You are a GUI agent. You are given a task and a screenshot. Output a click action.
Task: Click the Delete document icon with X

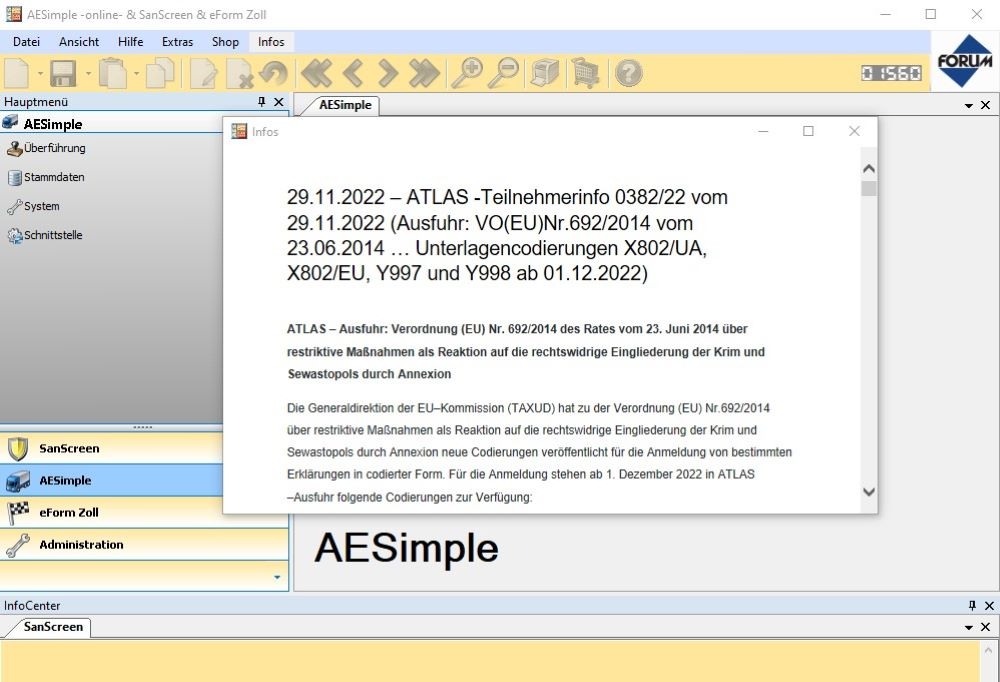[240, 73]
